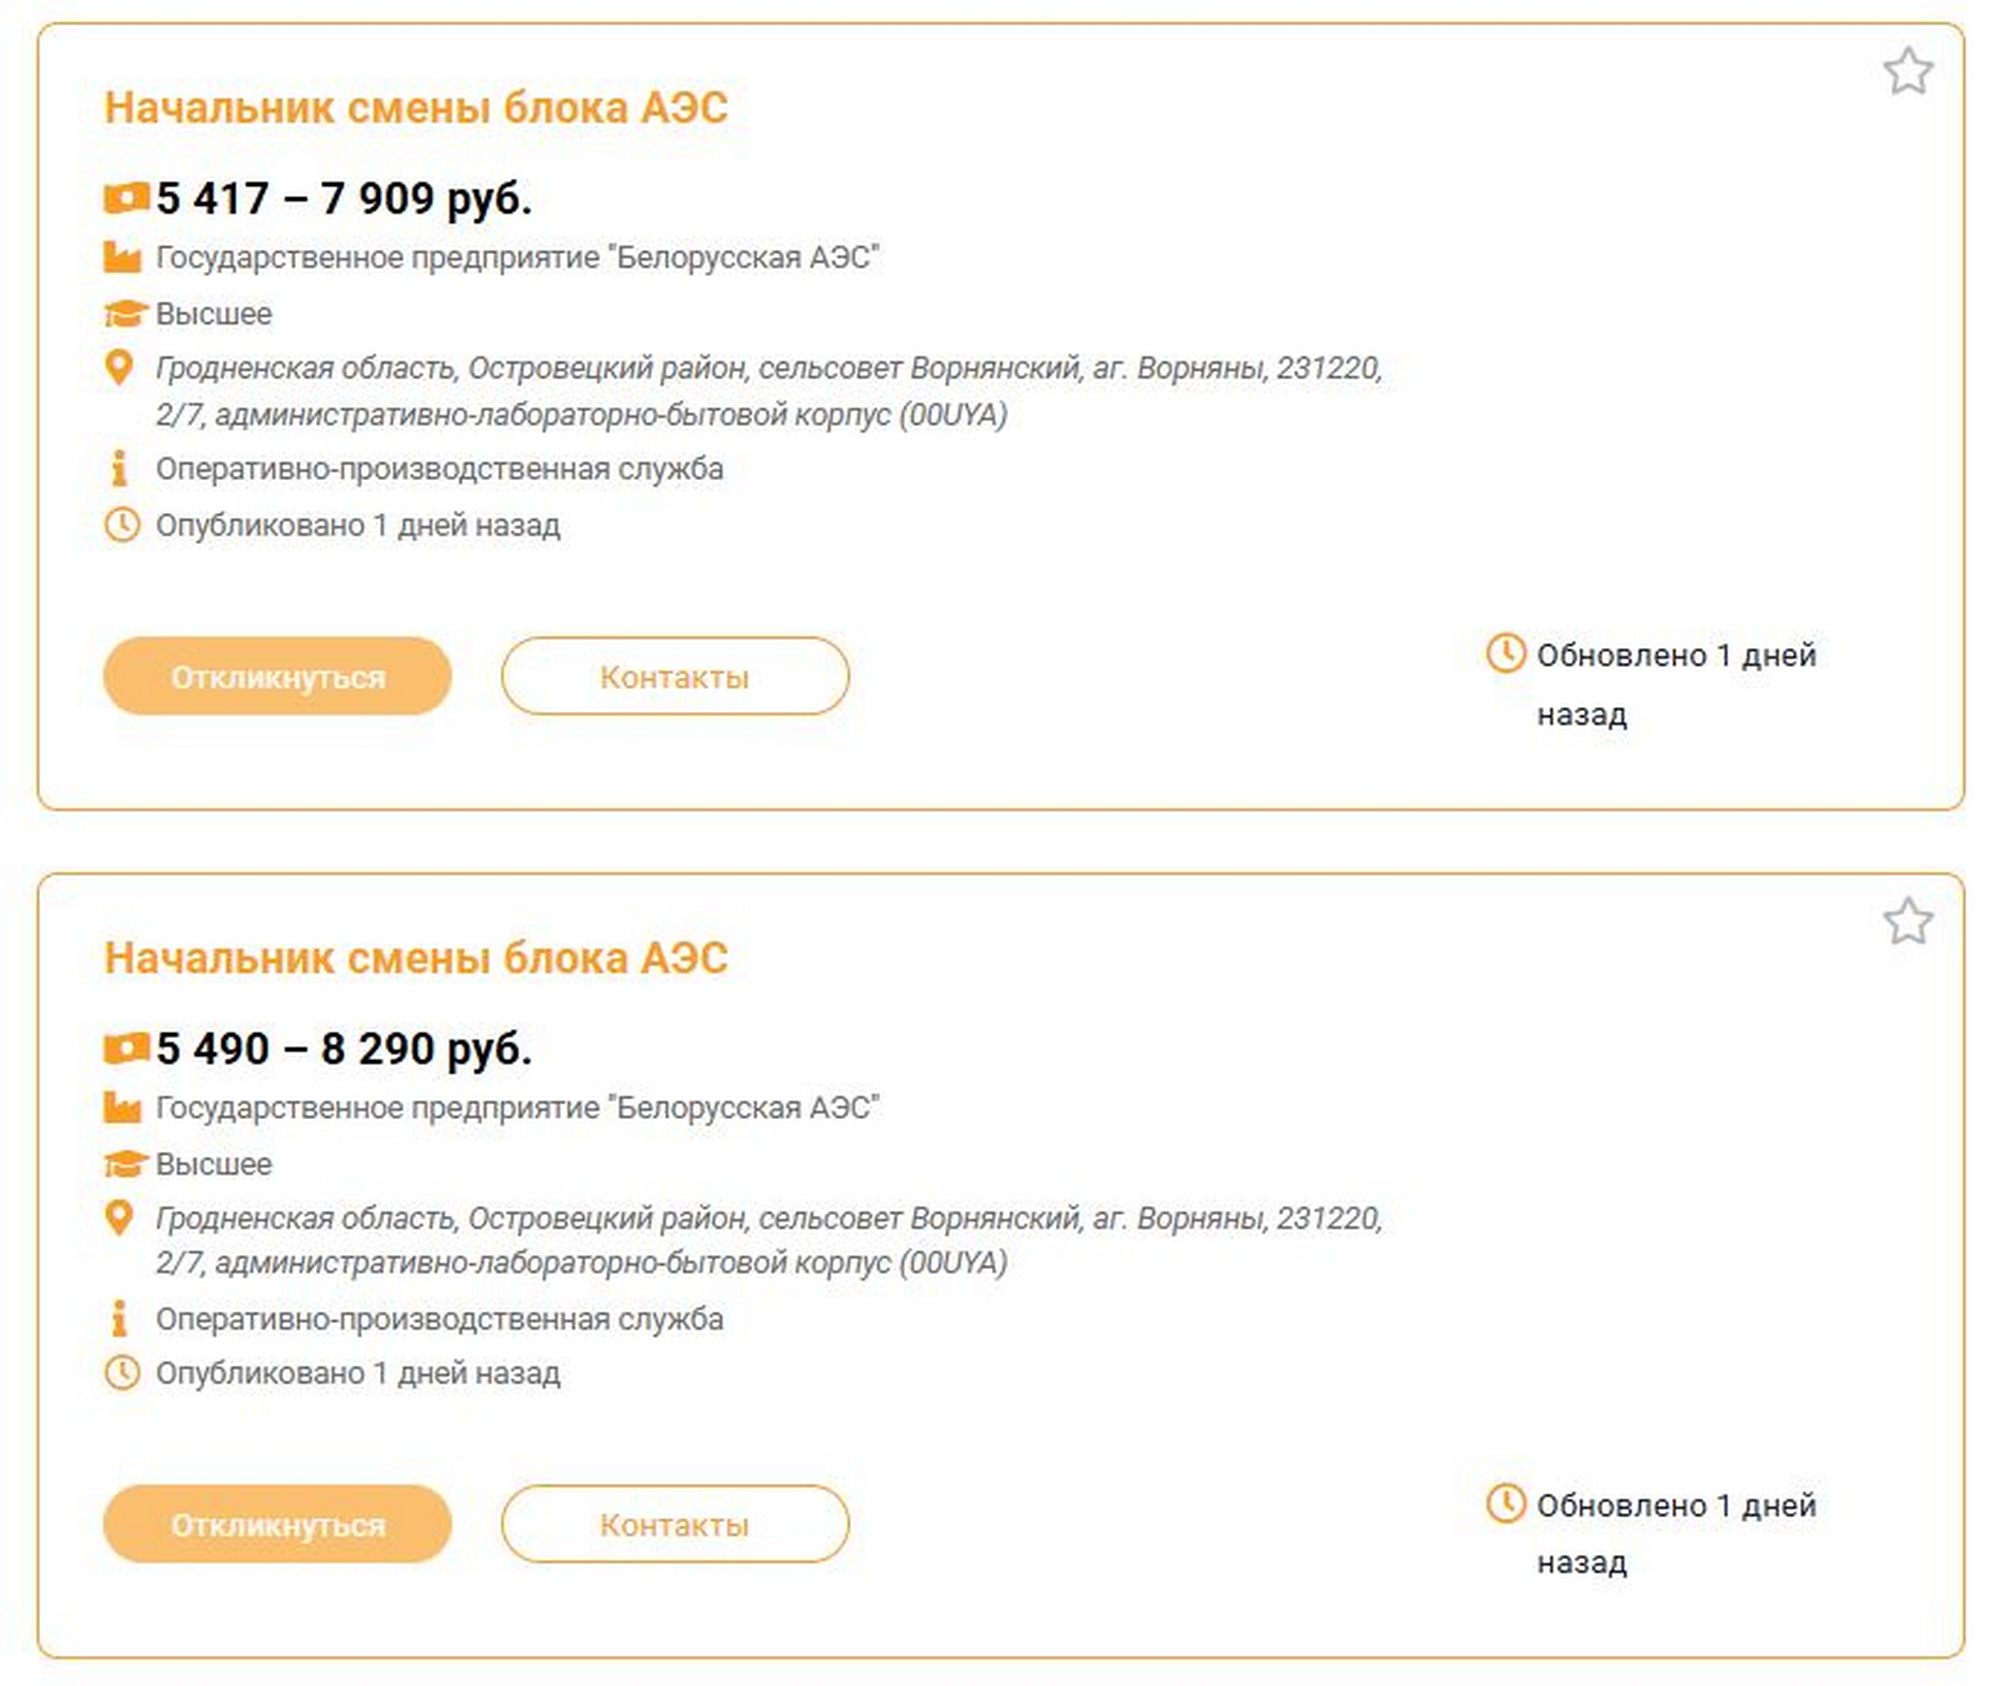Click the info icon in the second card

[119, 1318]
